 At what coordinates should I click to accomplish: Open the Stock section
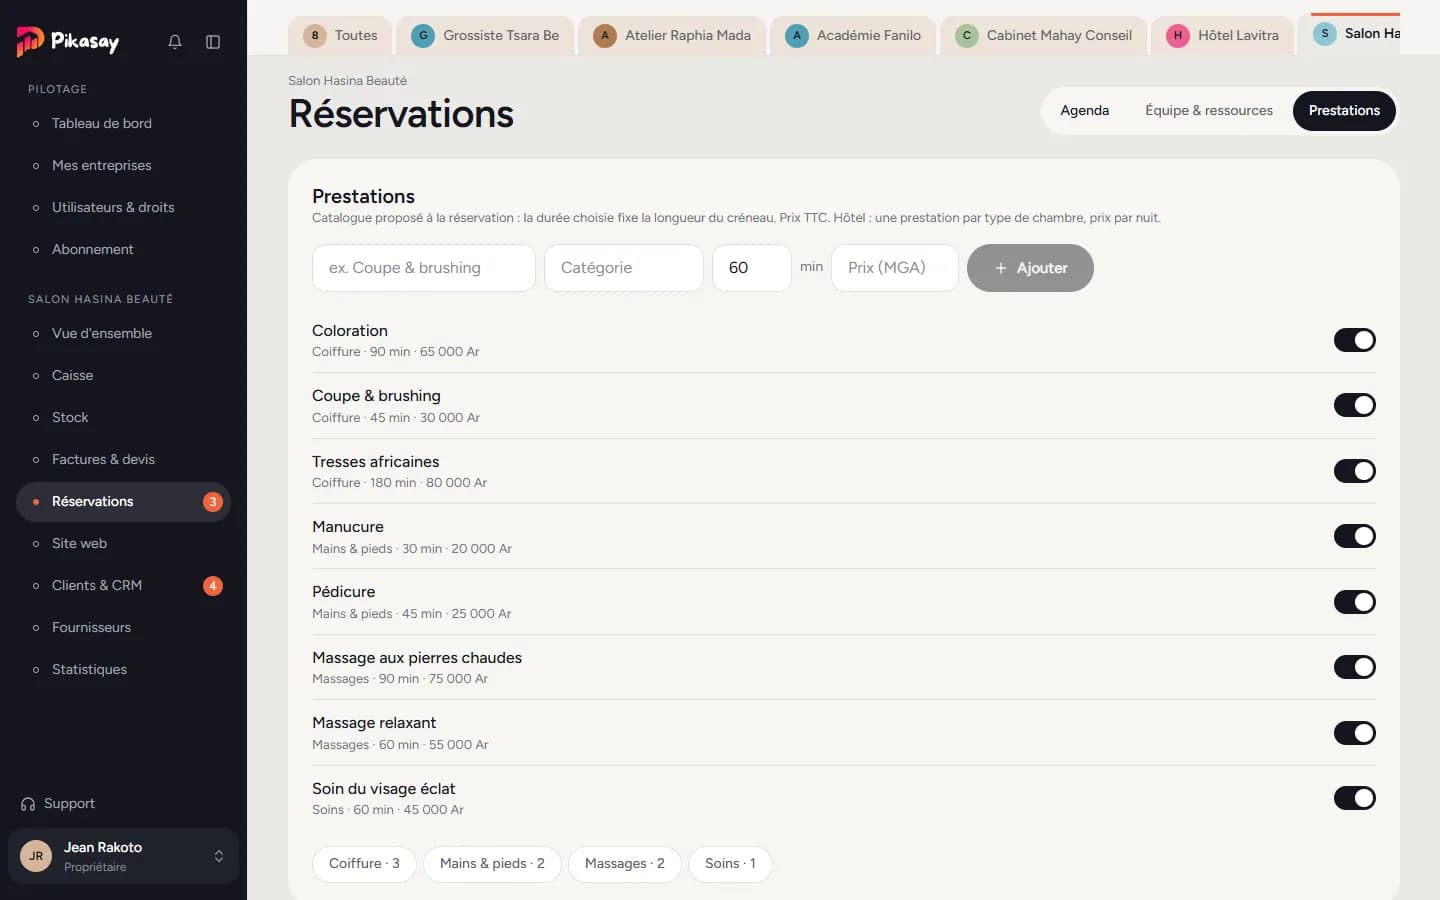(x=123, y=418)
